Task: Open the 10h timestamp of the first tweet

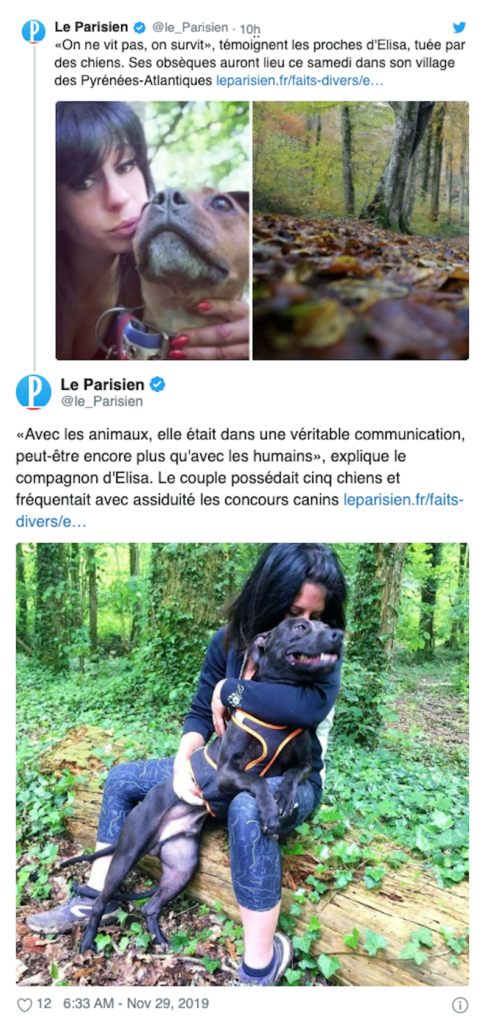Action: point(250,28)
